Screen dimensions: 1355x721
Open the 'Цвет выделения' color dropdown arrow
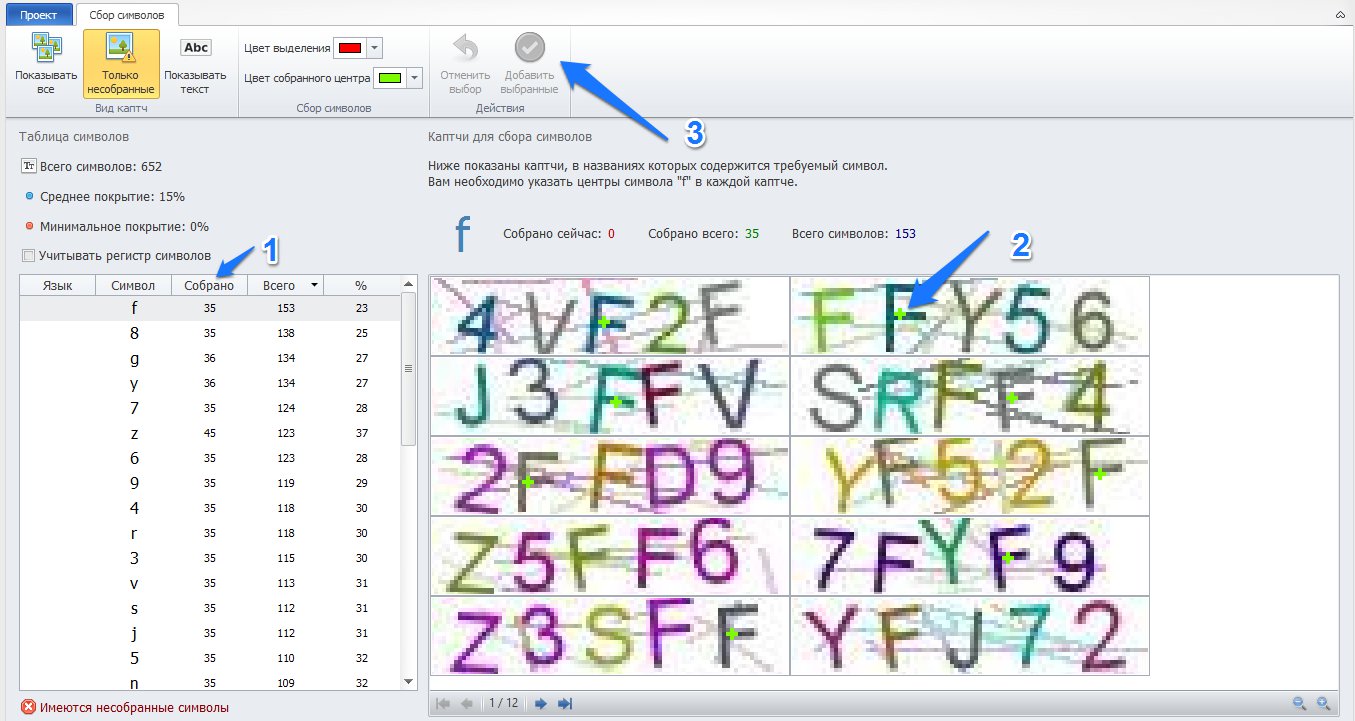[x=374, y=48]
